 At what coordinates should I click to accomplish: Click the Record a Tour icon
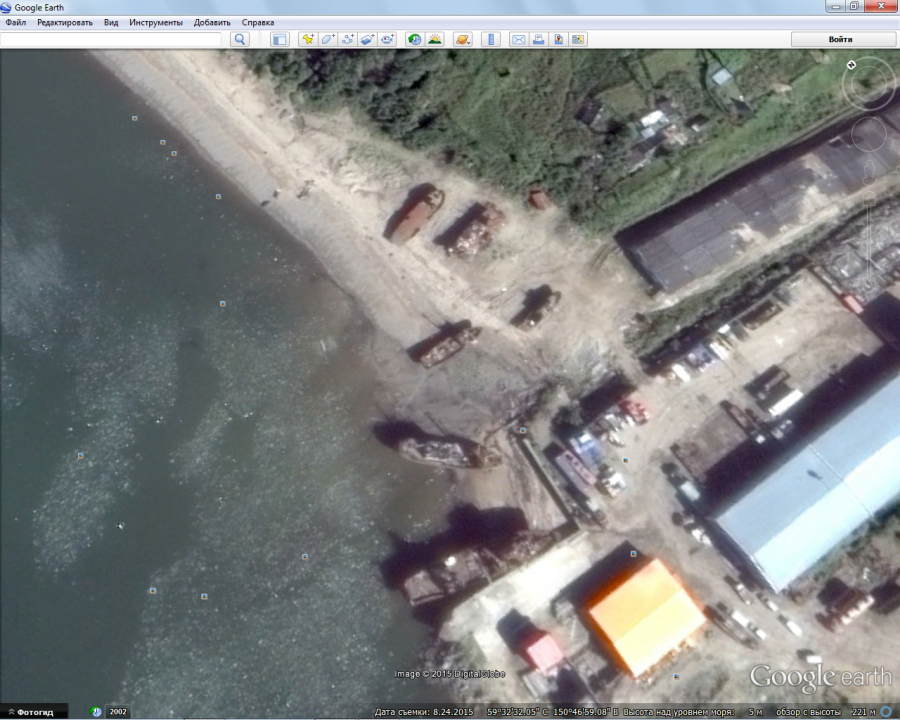tap(387, 39)
